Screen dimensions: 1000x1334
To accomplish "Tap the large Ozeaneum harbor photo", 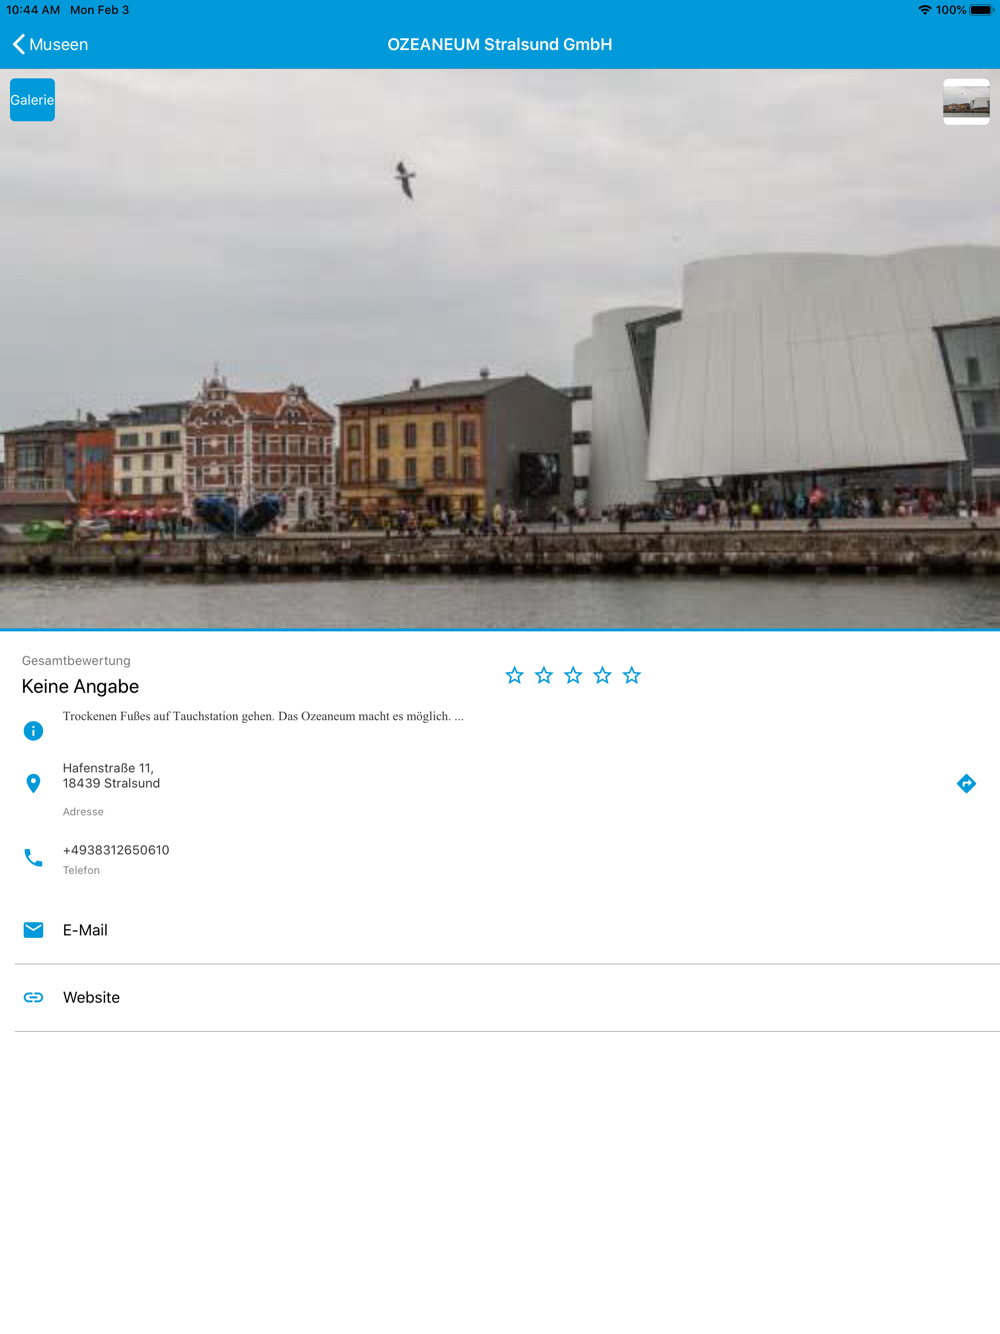I will click(500, 349).
